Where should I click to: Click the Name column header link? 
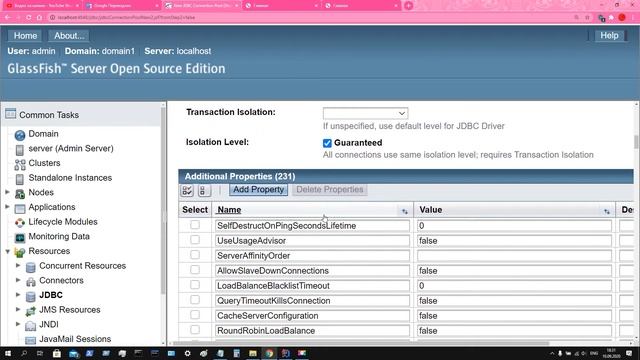tap(229, 210)
